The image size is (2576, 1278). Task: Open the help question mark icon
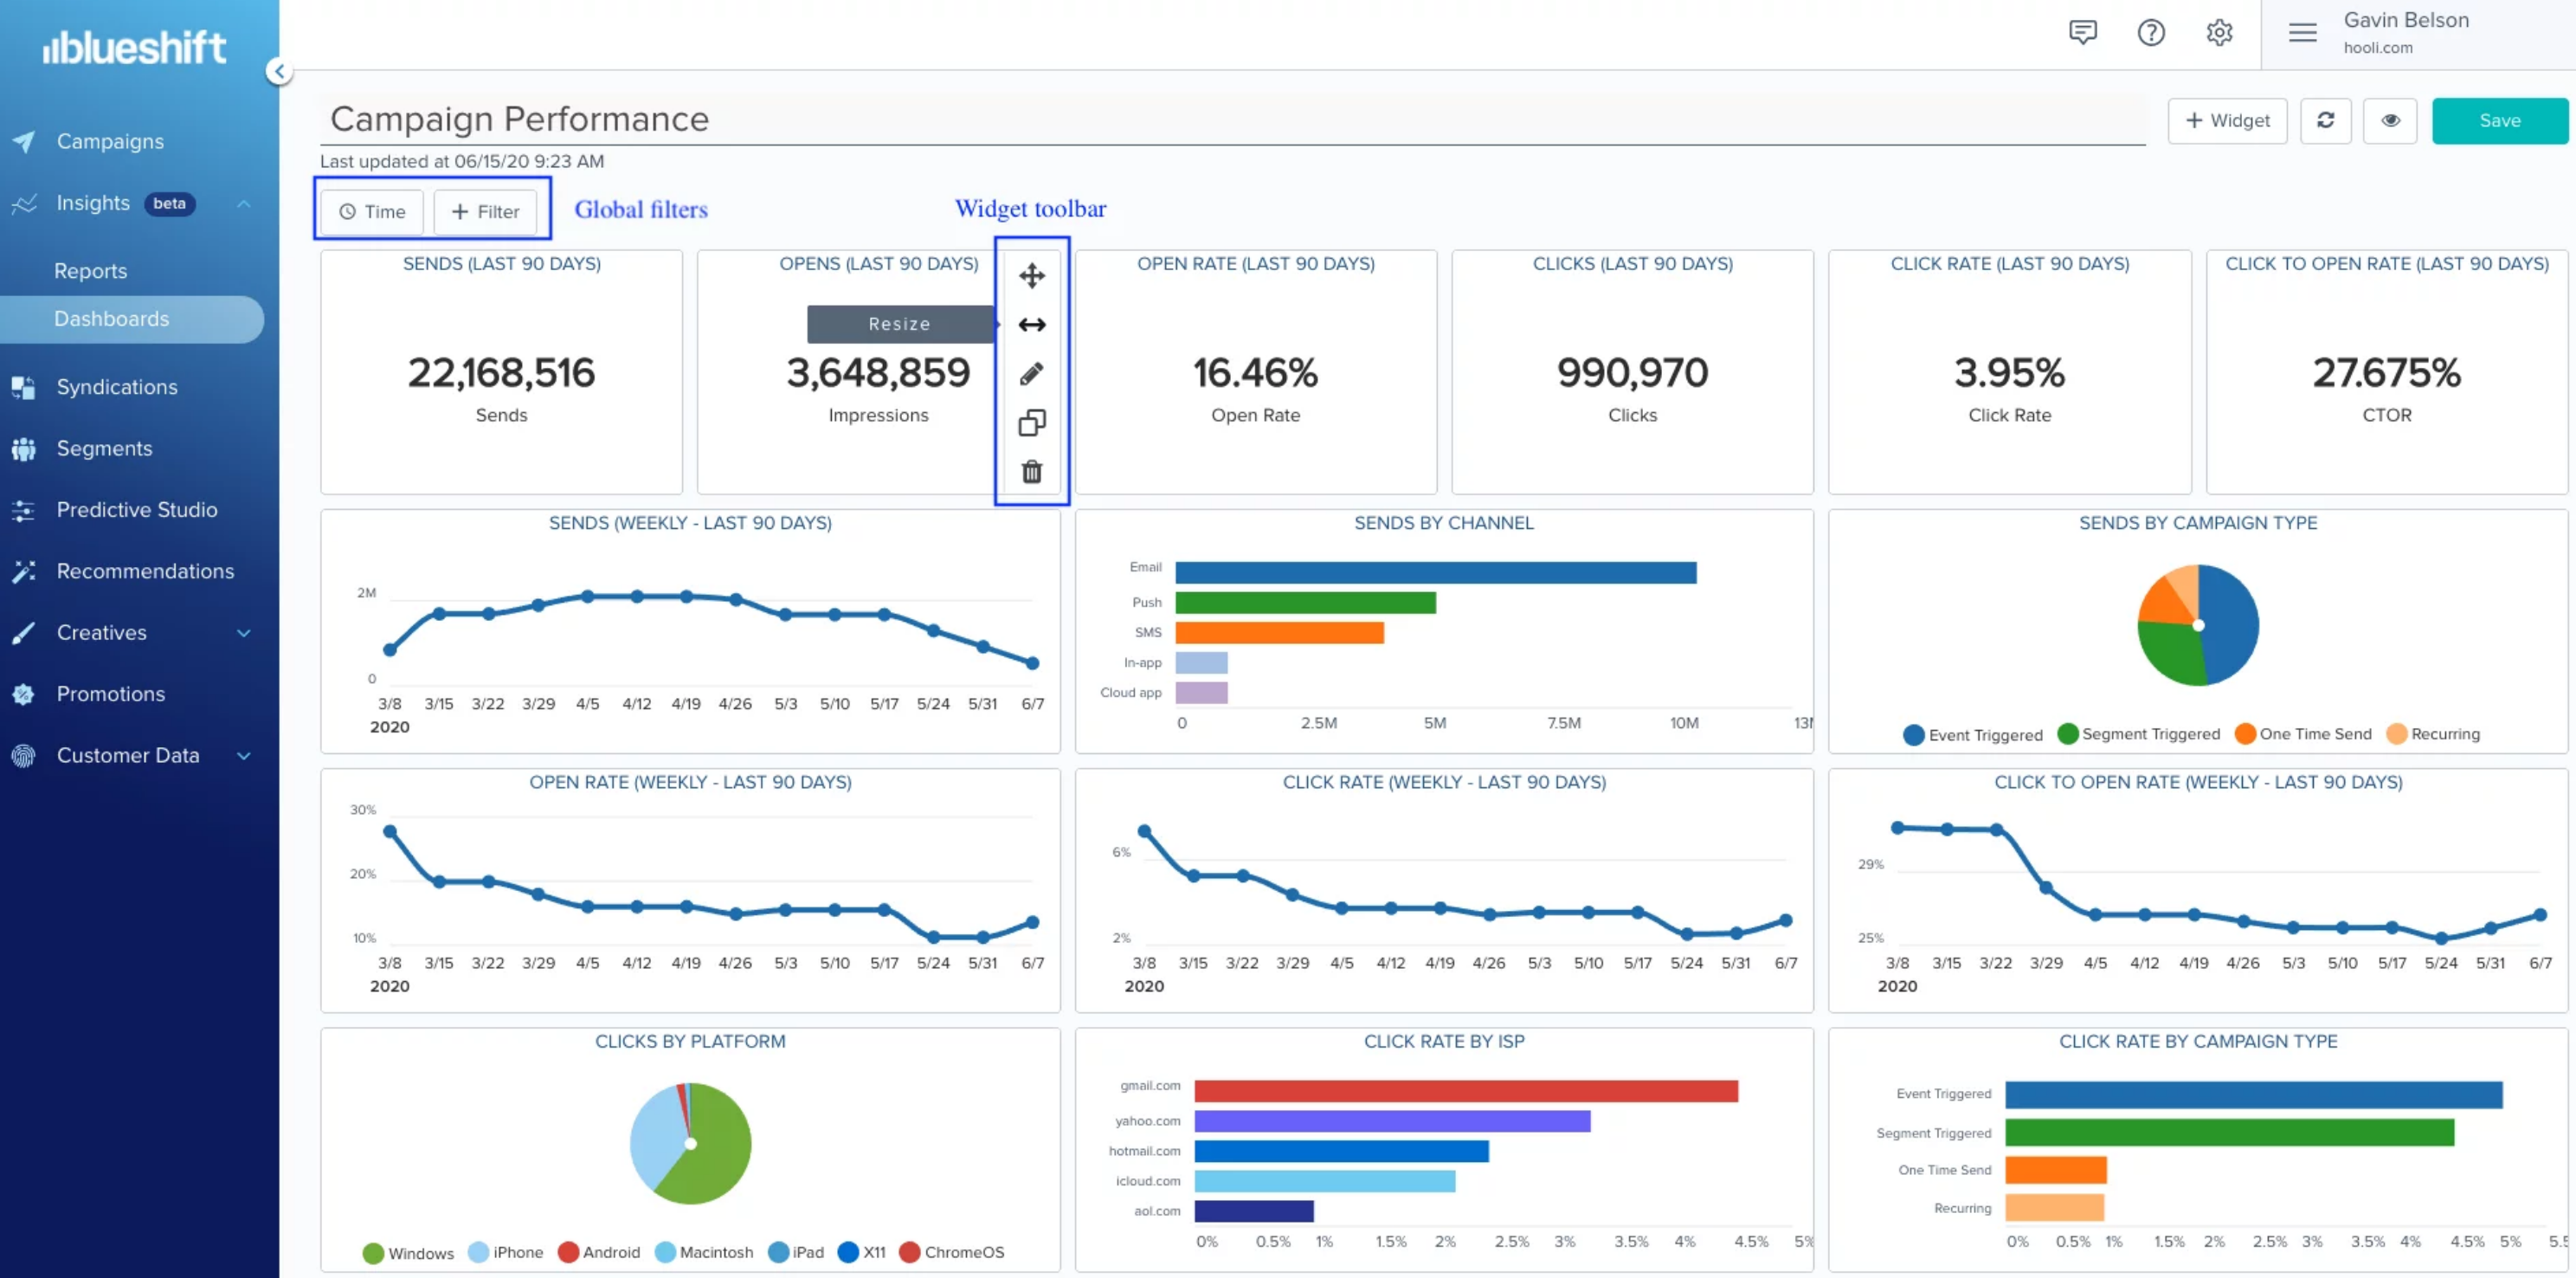(x=2150, y=33)
